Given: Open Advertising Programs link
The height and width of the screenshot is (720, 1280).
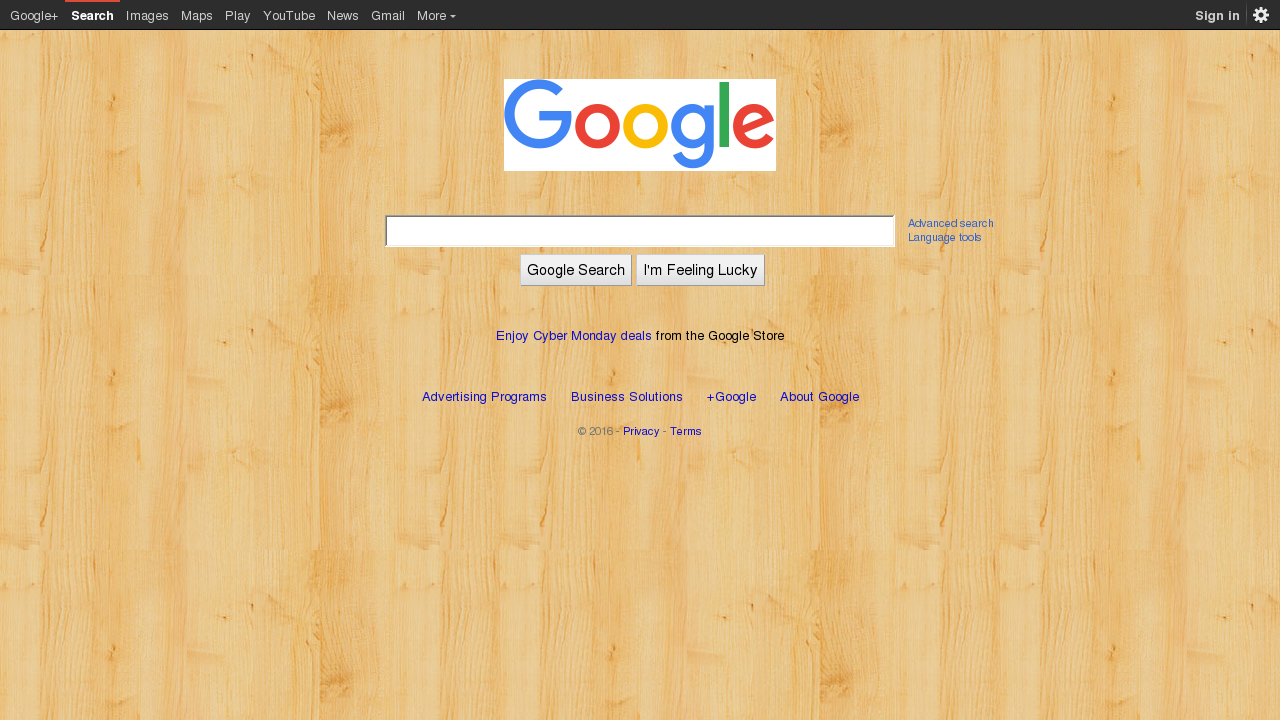Looking at the screenshot, I should 484,397.
